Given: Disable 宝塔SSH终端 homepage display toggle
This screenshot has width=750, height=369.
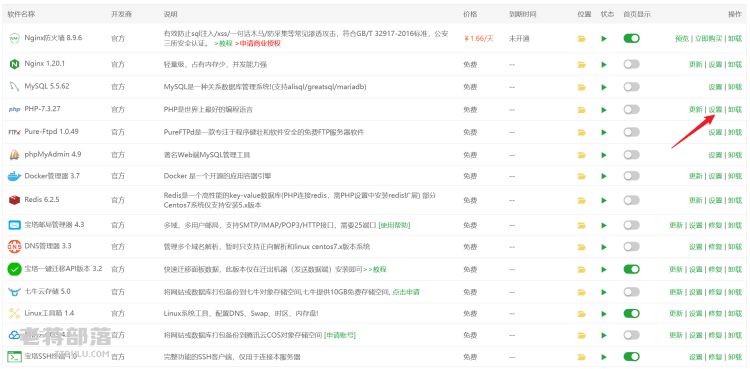Looking at the screenshot, I should click(631, 357).
